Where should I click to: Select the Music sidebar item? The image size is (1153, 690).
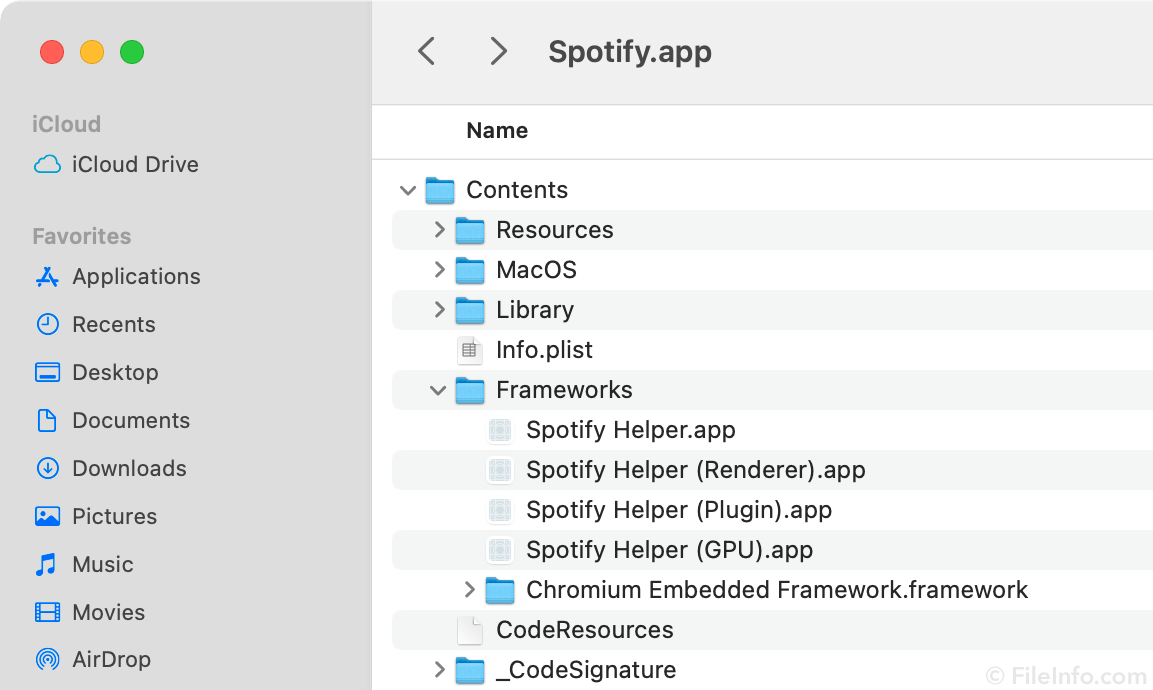tap(102, 564)
